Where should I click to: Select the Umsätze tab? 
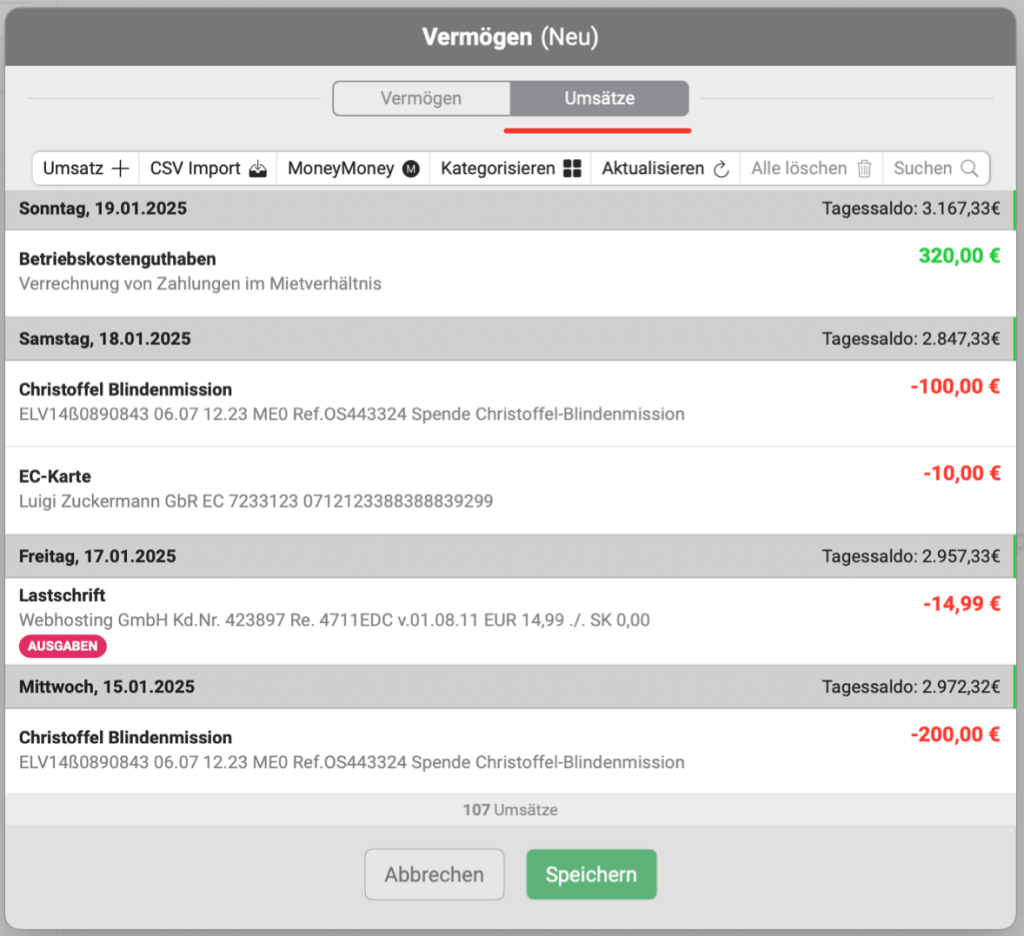tap(599, 99)
